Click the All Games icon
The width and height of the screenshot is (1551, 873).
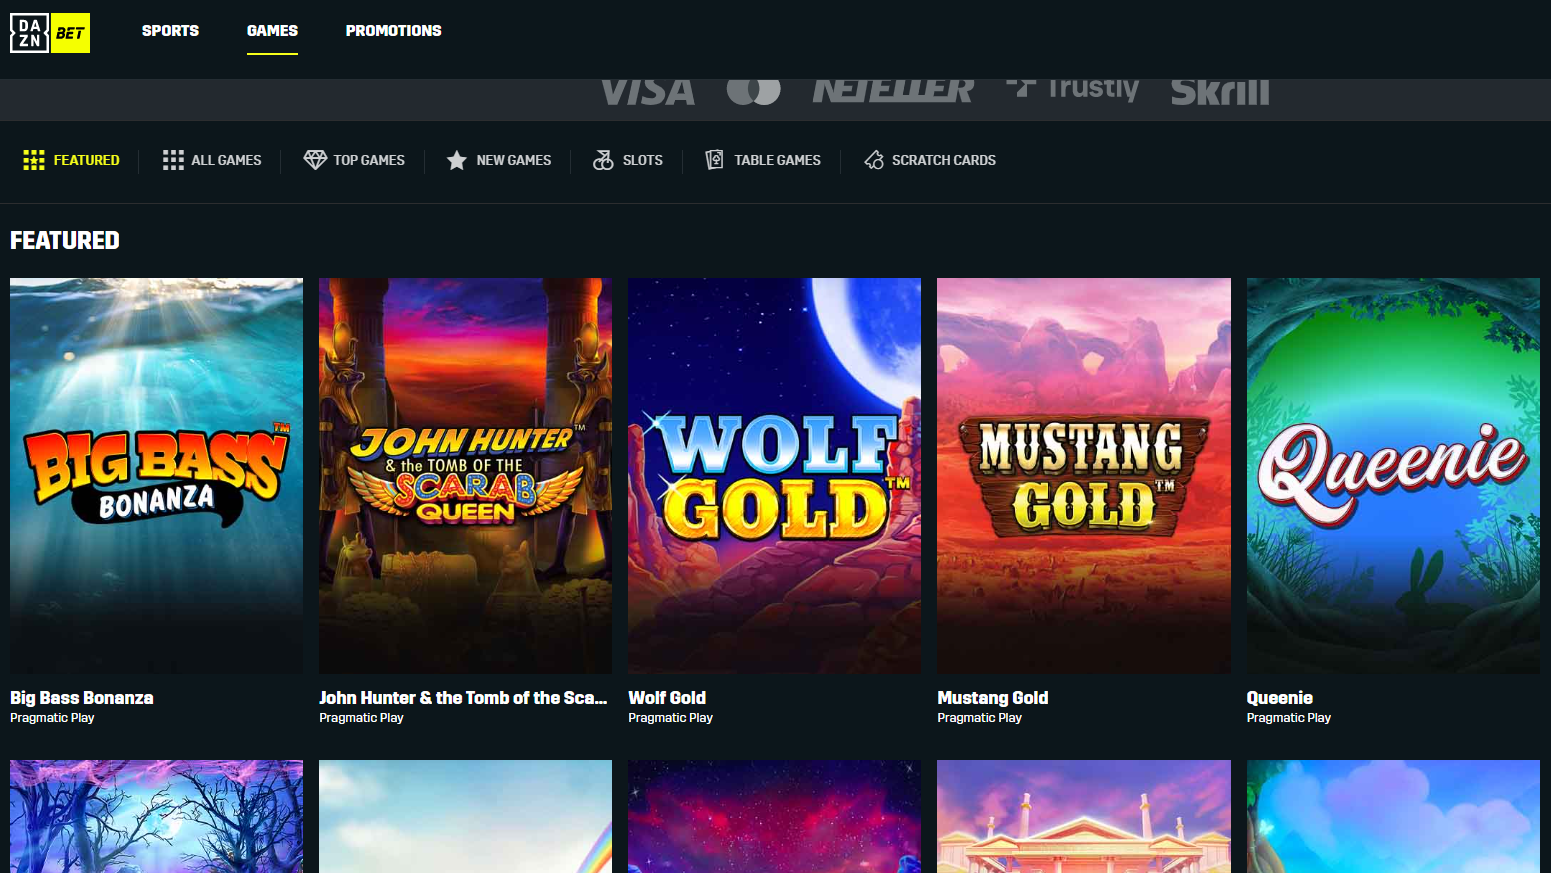(173, 159)
